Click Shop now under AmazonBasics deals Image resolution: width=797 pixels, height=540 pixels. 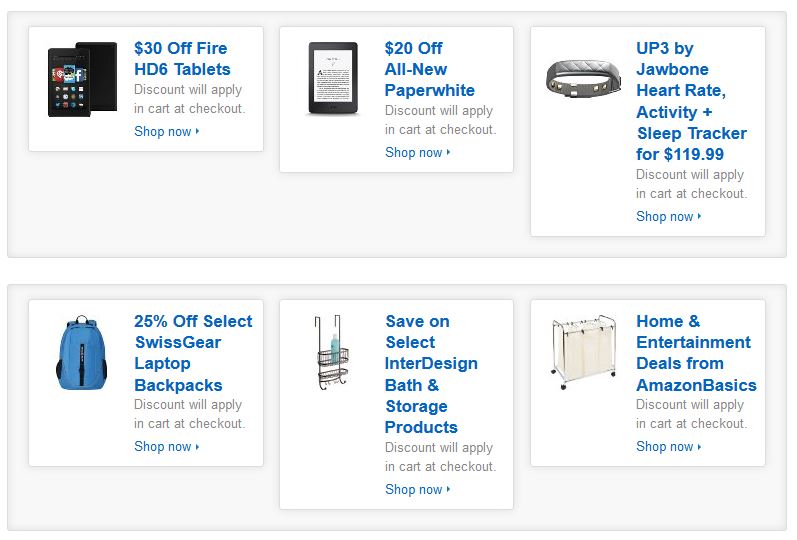[664, 446]
